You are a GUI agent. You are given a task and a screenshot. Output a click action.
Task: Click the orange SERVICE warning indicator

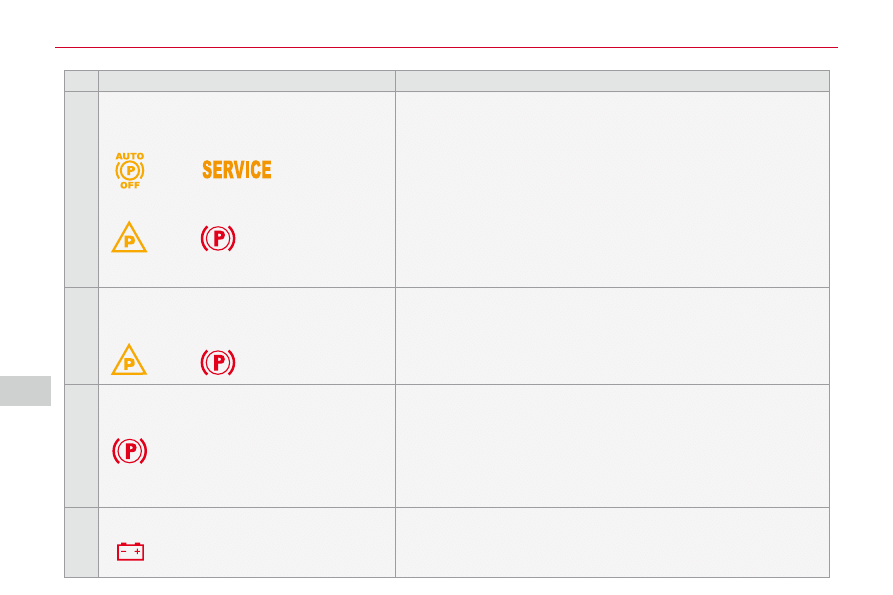pyautogui.click(x=236, y=170)
